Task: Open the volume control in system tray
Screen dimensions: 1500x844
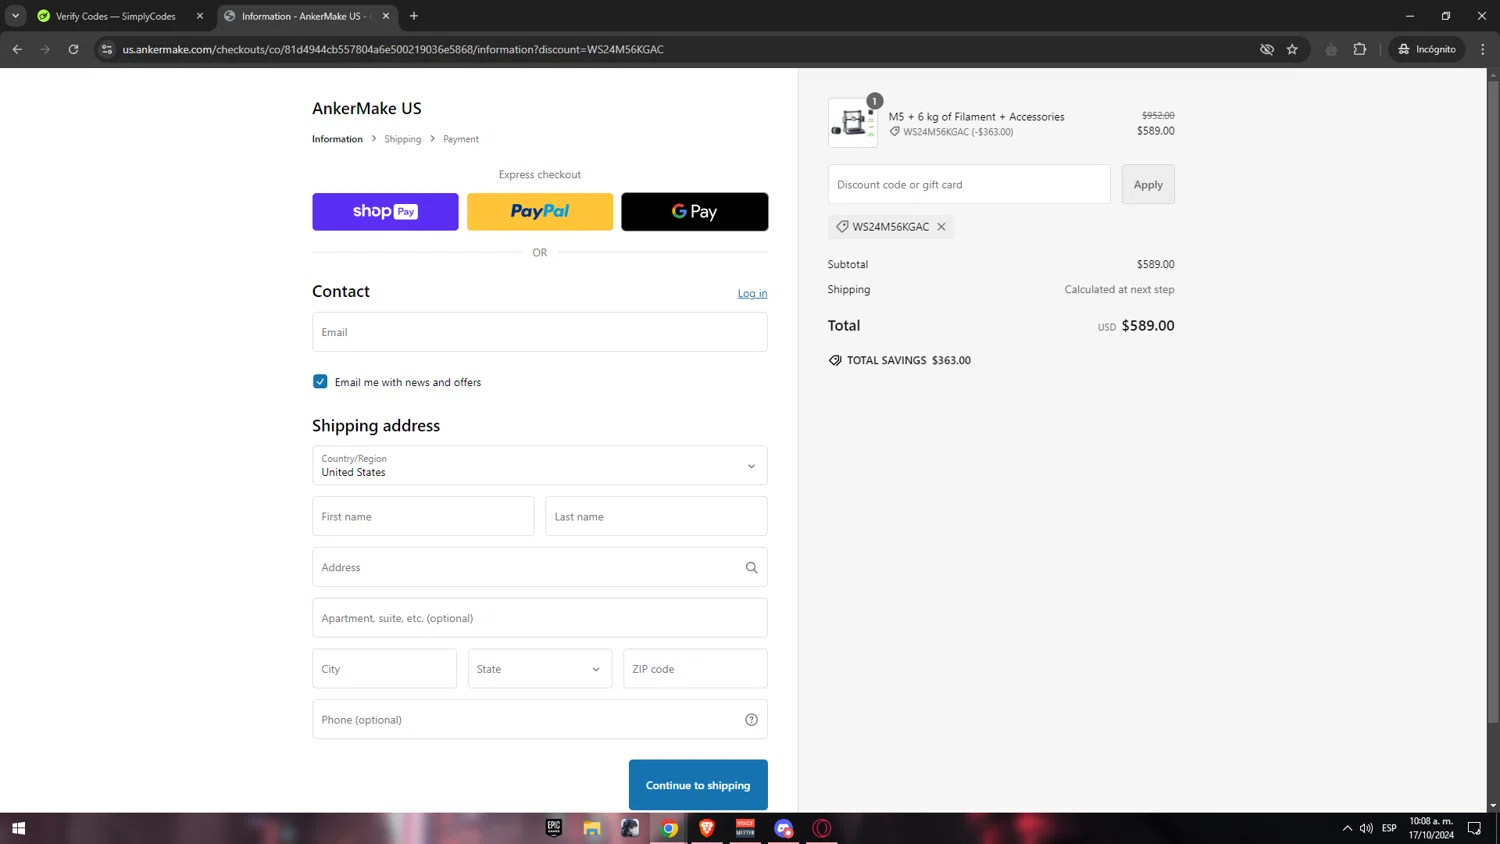Action: point(1366,828)
